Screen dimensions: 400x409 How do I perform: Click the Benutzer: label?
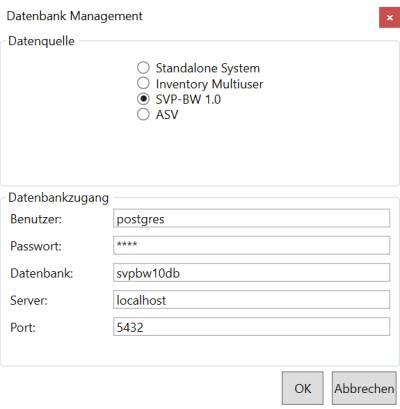(36, 219)
